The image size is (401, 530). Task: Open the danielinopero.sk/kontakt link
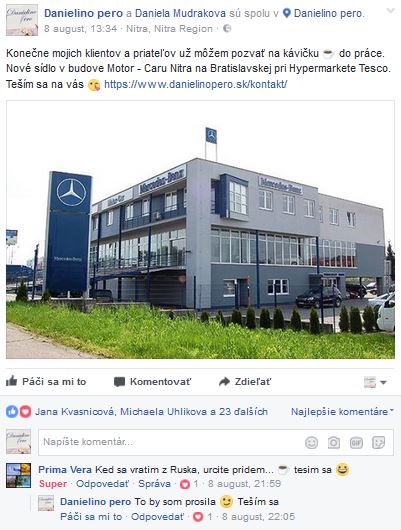point(195,84)
